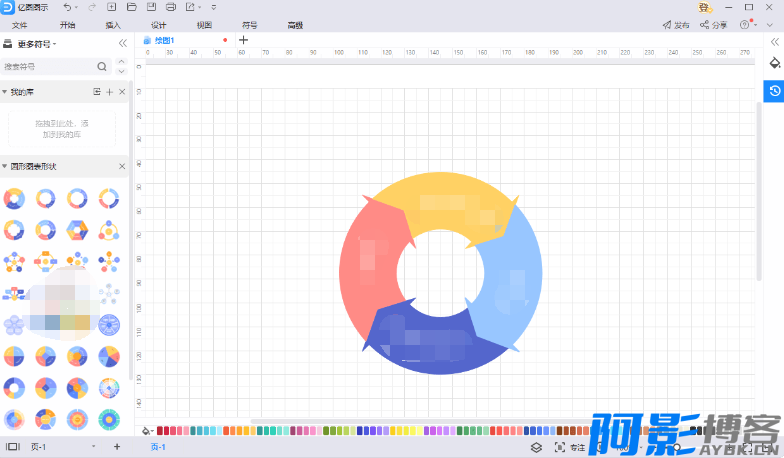Open the 开始 ribbon tab

(68, 25)
